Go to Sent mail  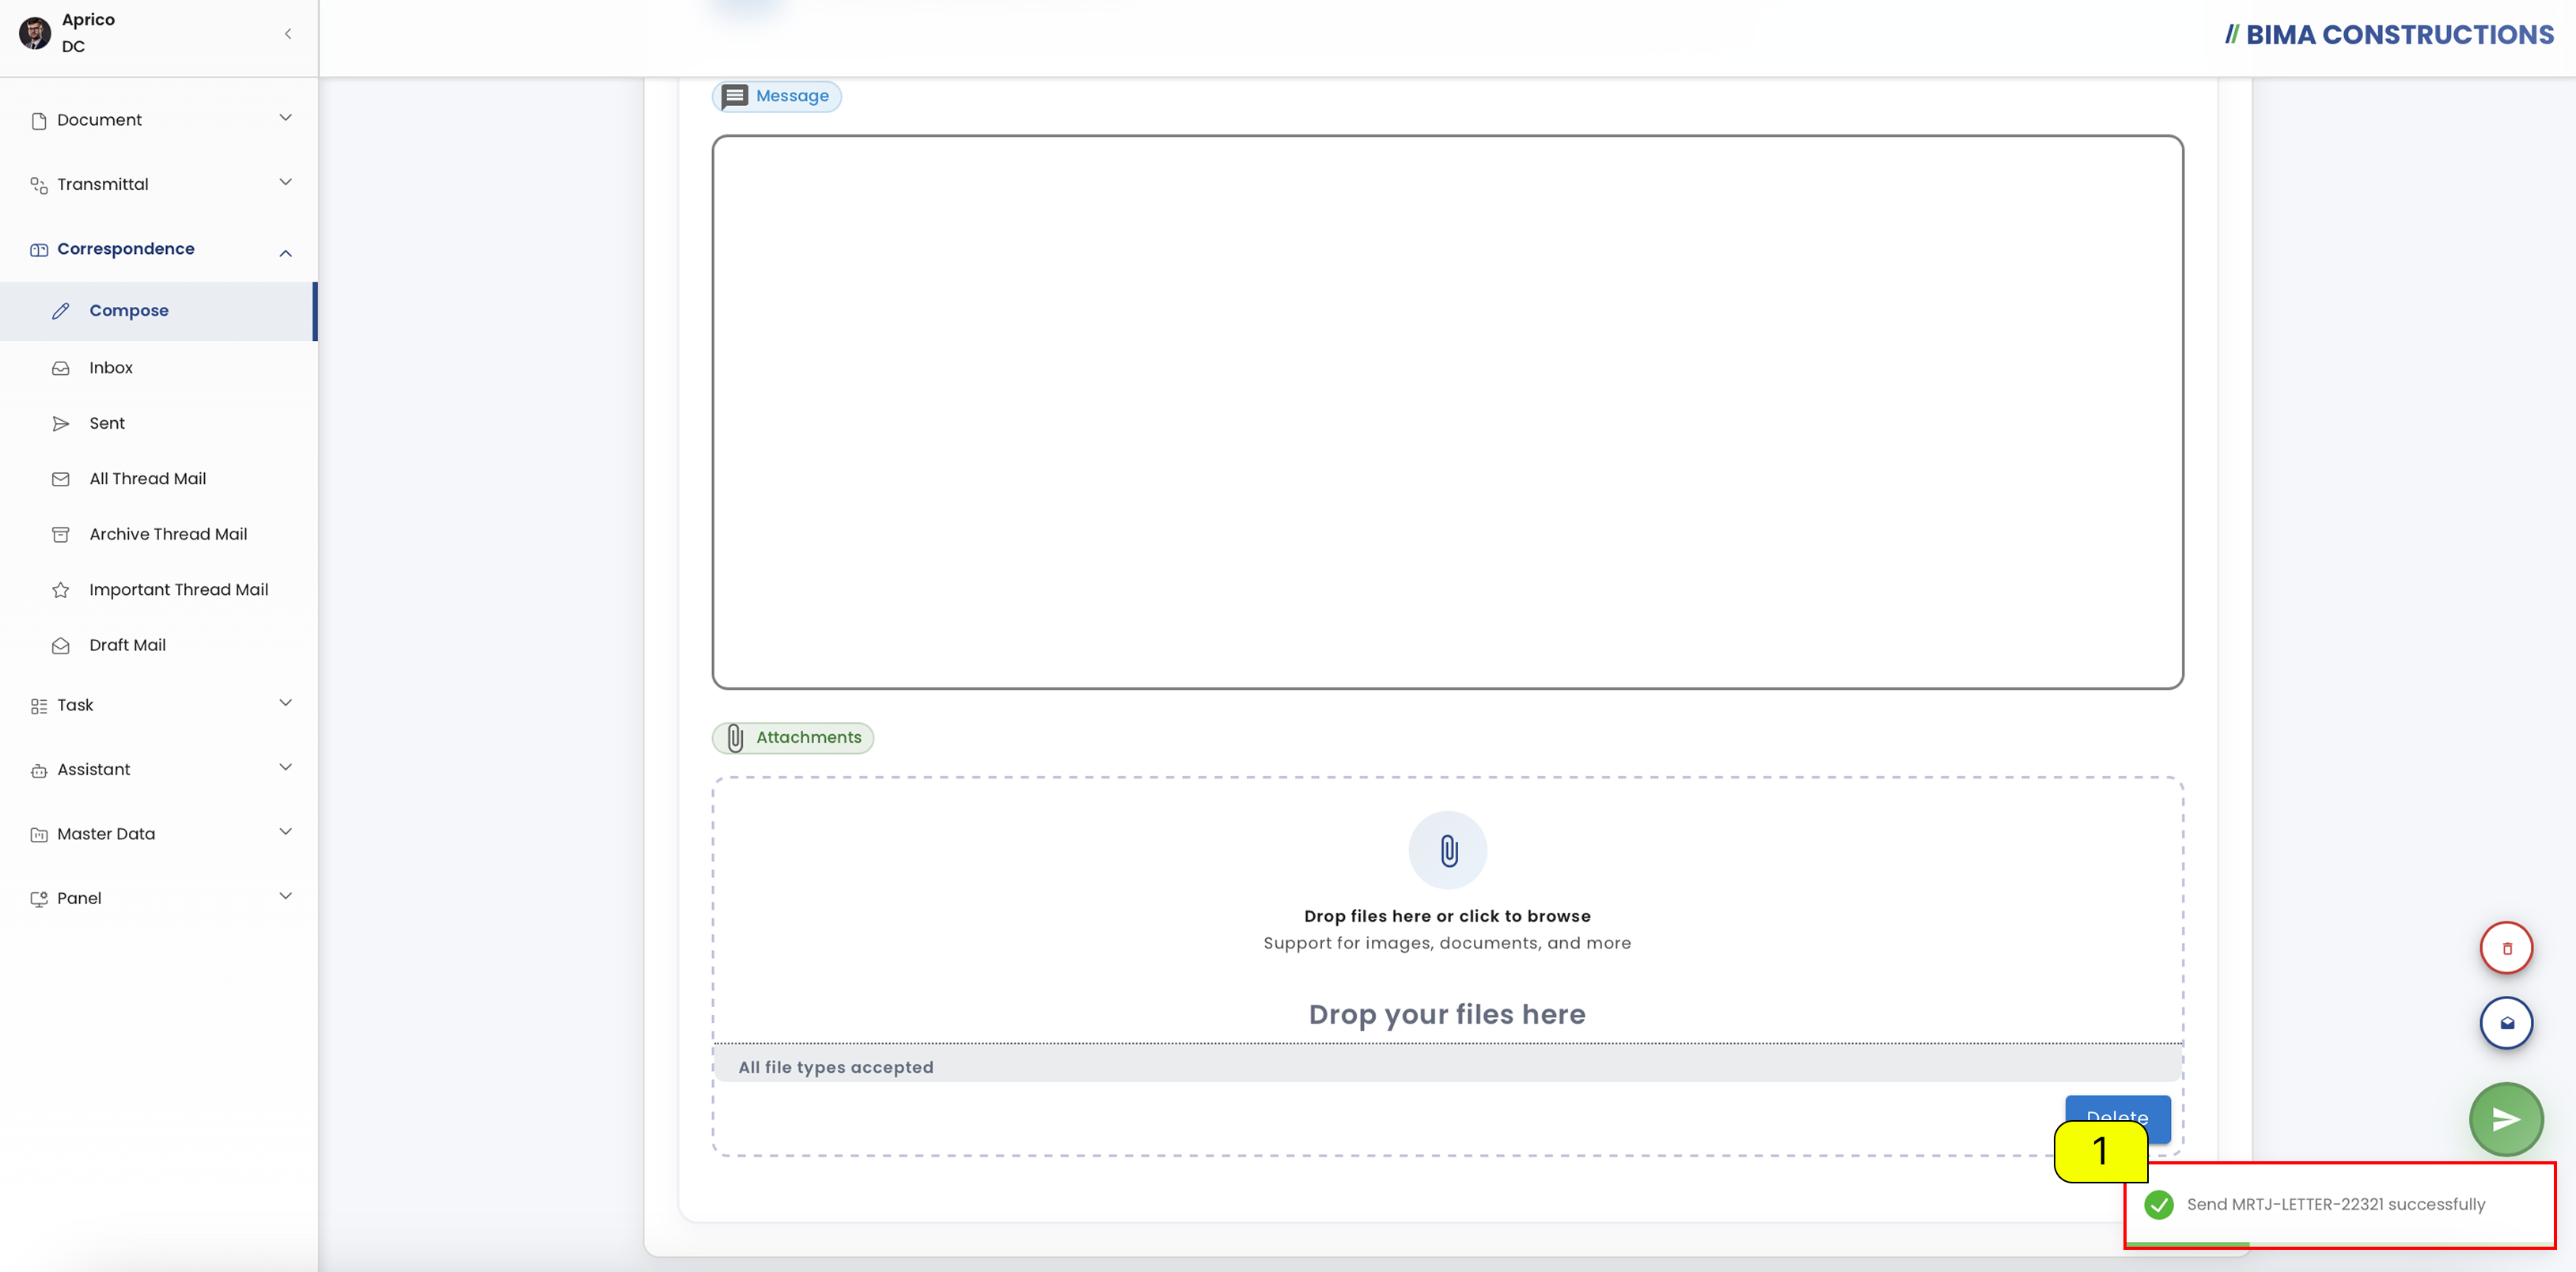pos(159,424)
